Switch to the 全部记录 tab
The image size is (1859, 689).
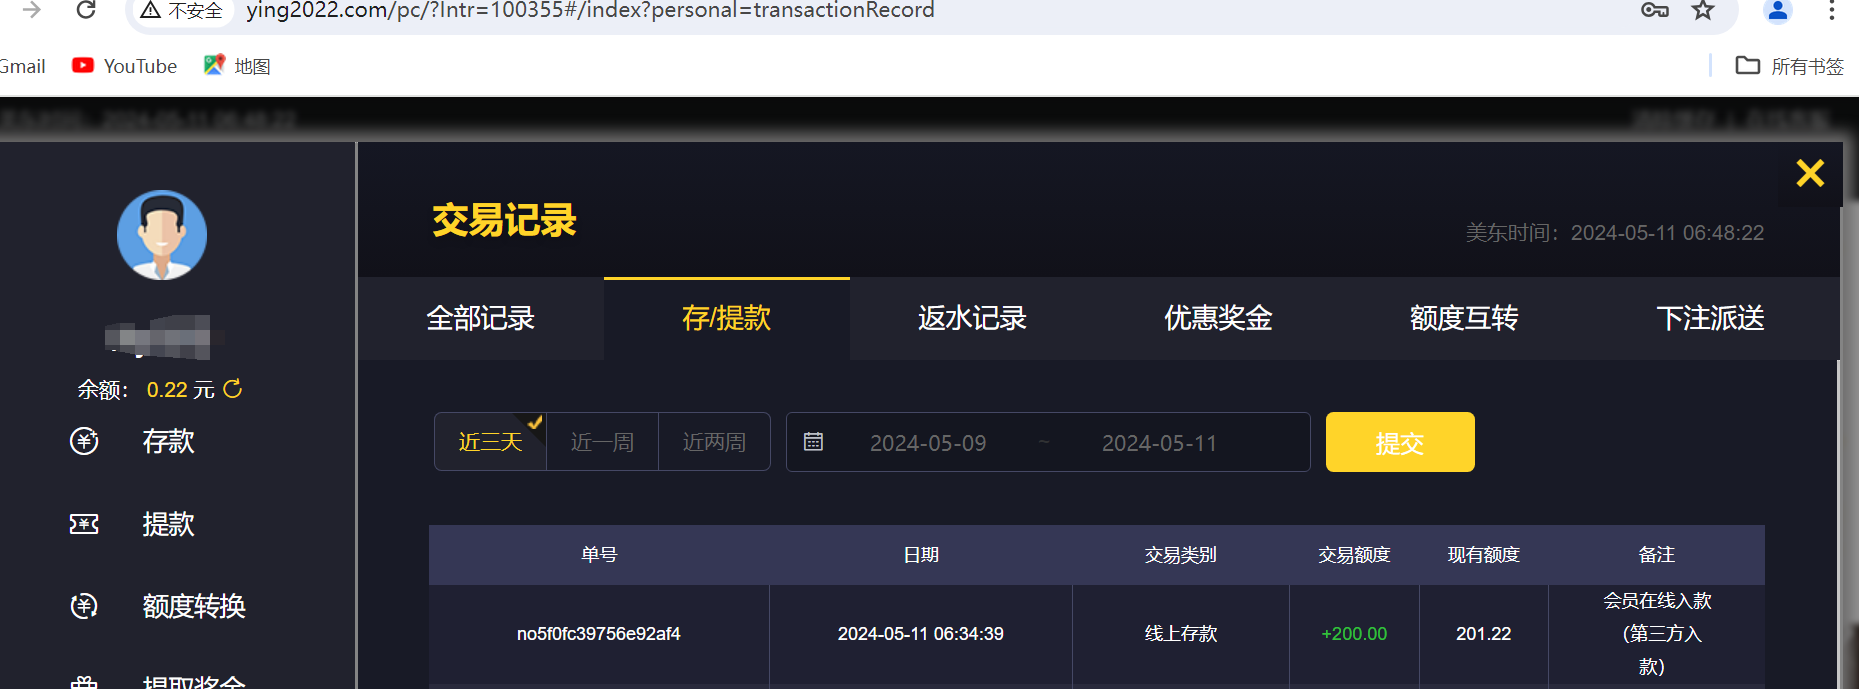[481, 318]
